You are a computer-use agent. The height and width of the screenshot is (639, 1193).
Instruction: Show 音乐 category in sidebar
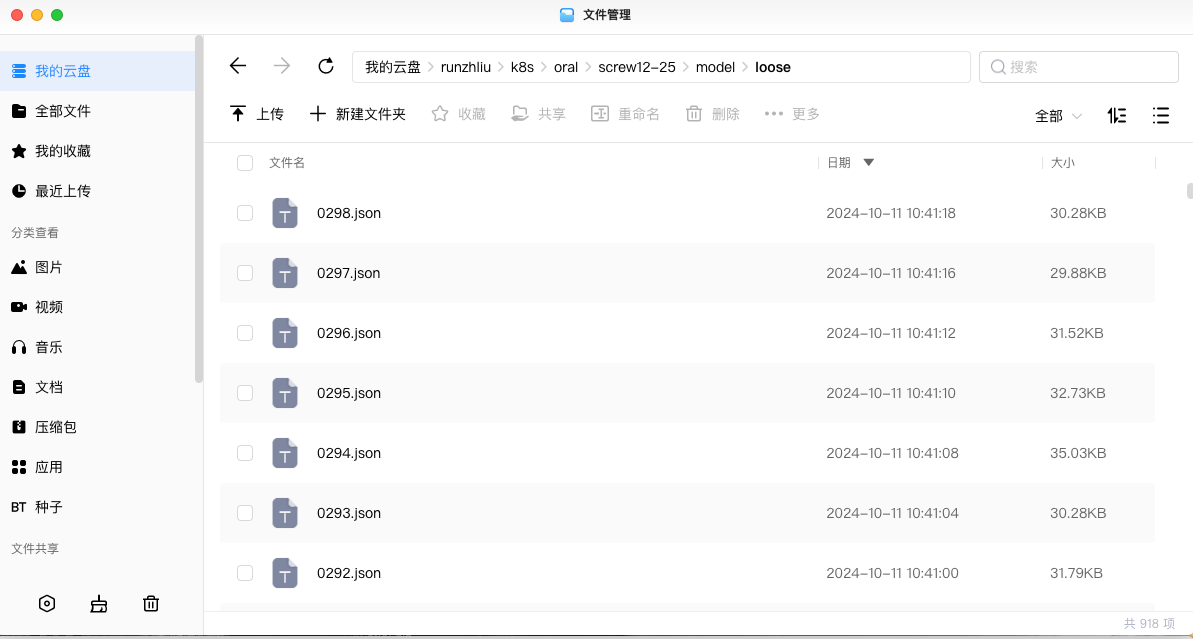pyautogui.click(x=97, y=348)
